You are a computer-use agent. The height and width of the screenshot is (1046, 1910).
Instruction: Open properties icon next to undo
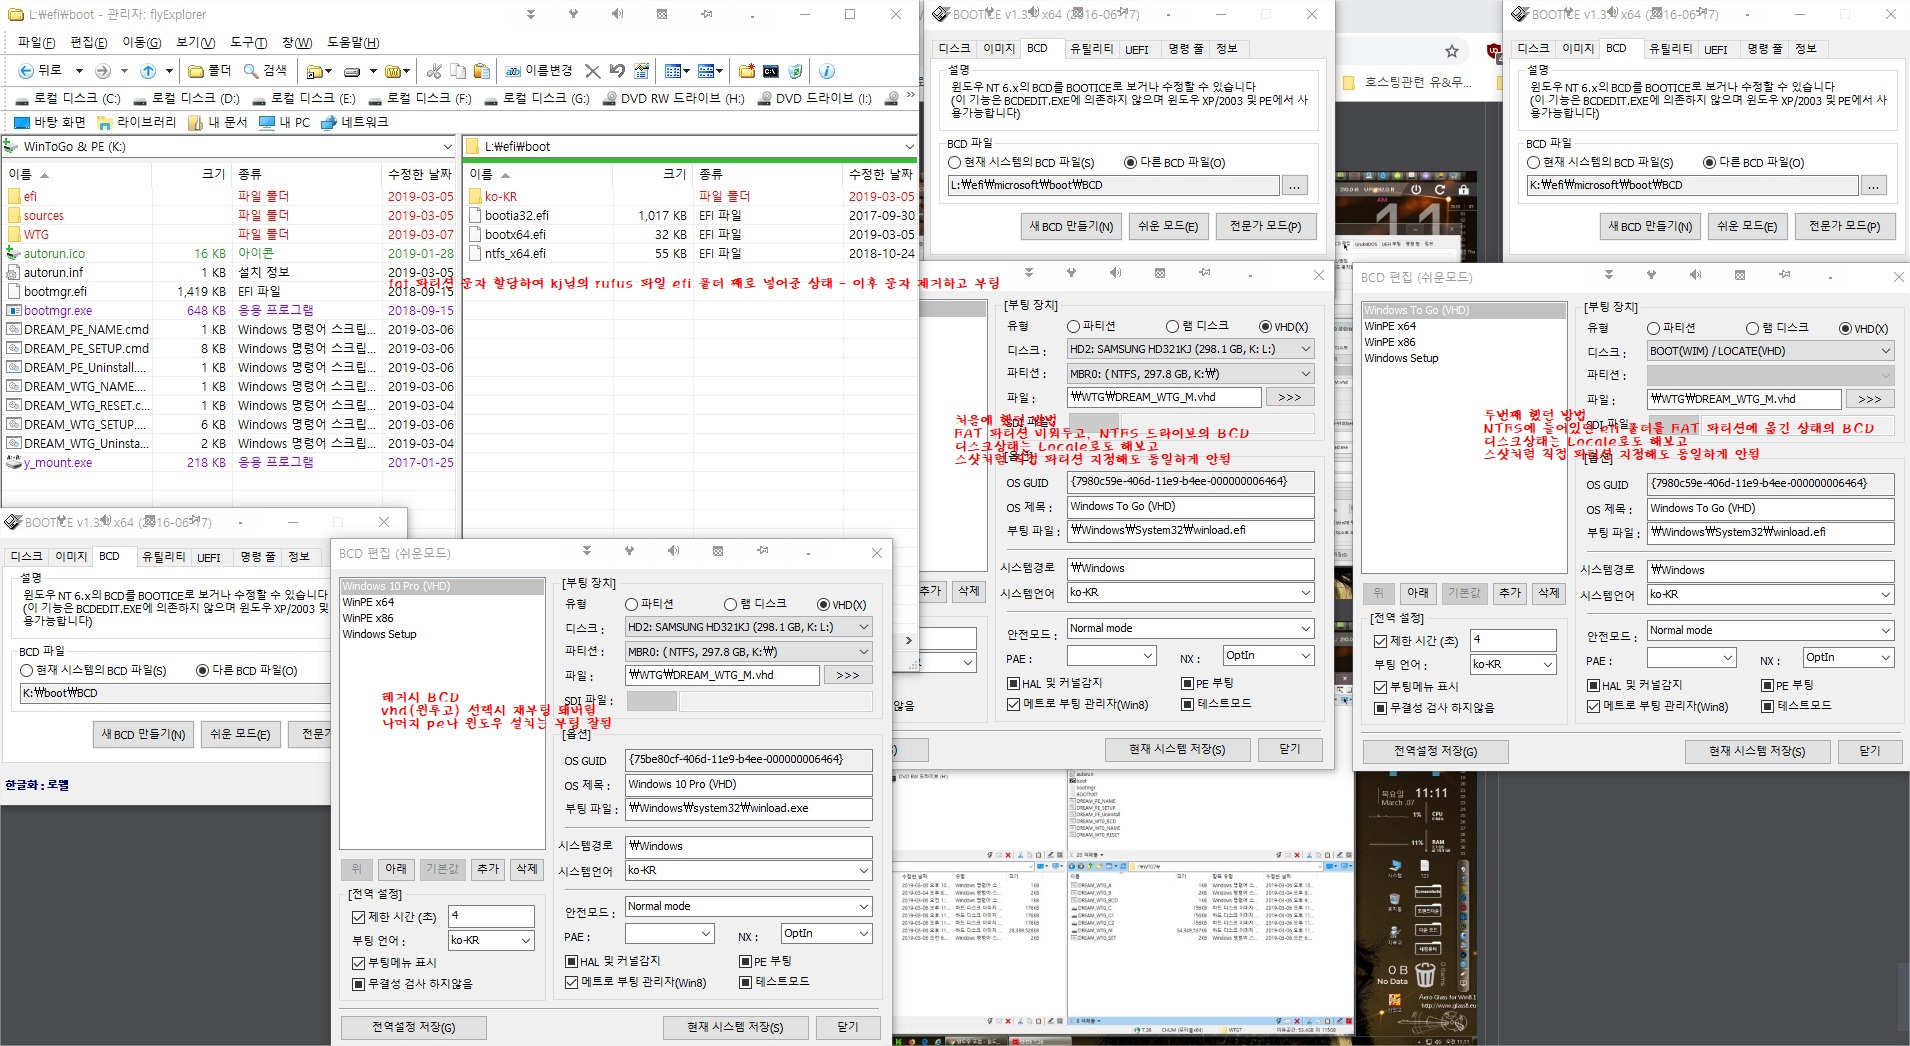tap(641, 71)
